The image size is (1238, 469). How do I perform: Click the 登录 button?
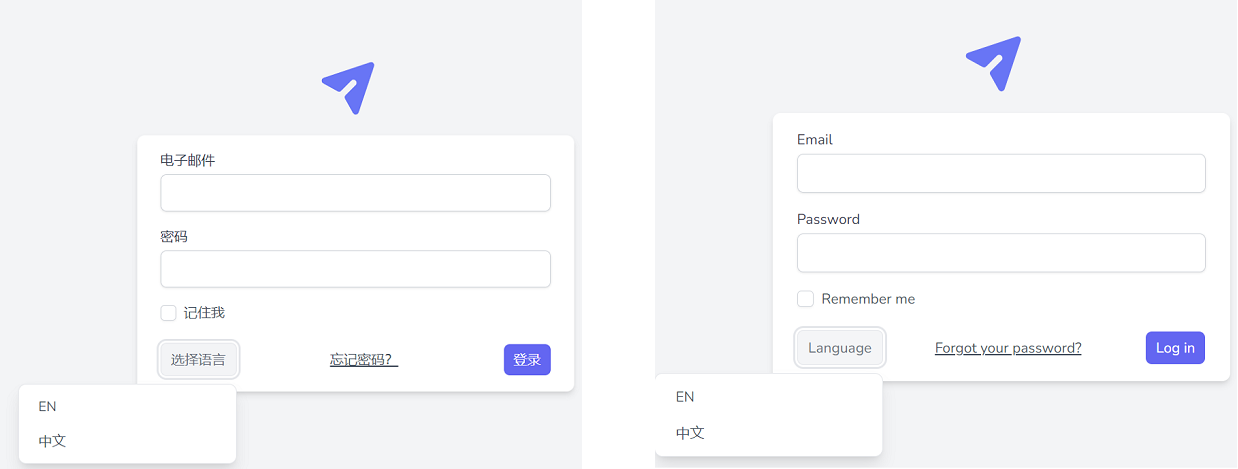pos(527,360)
